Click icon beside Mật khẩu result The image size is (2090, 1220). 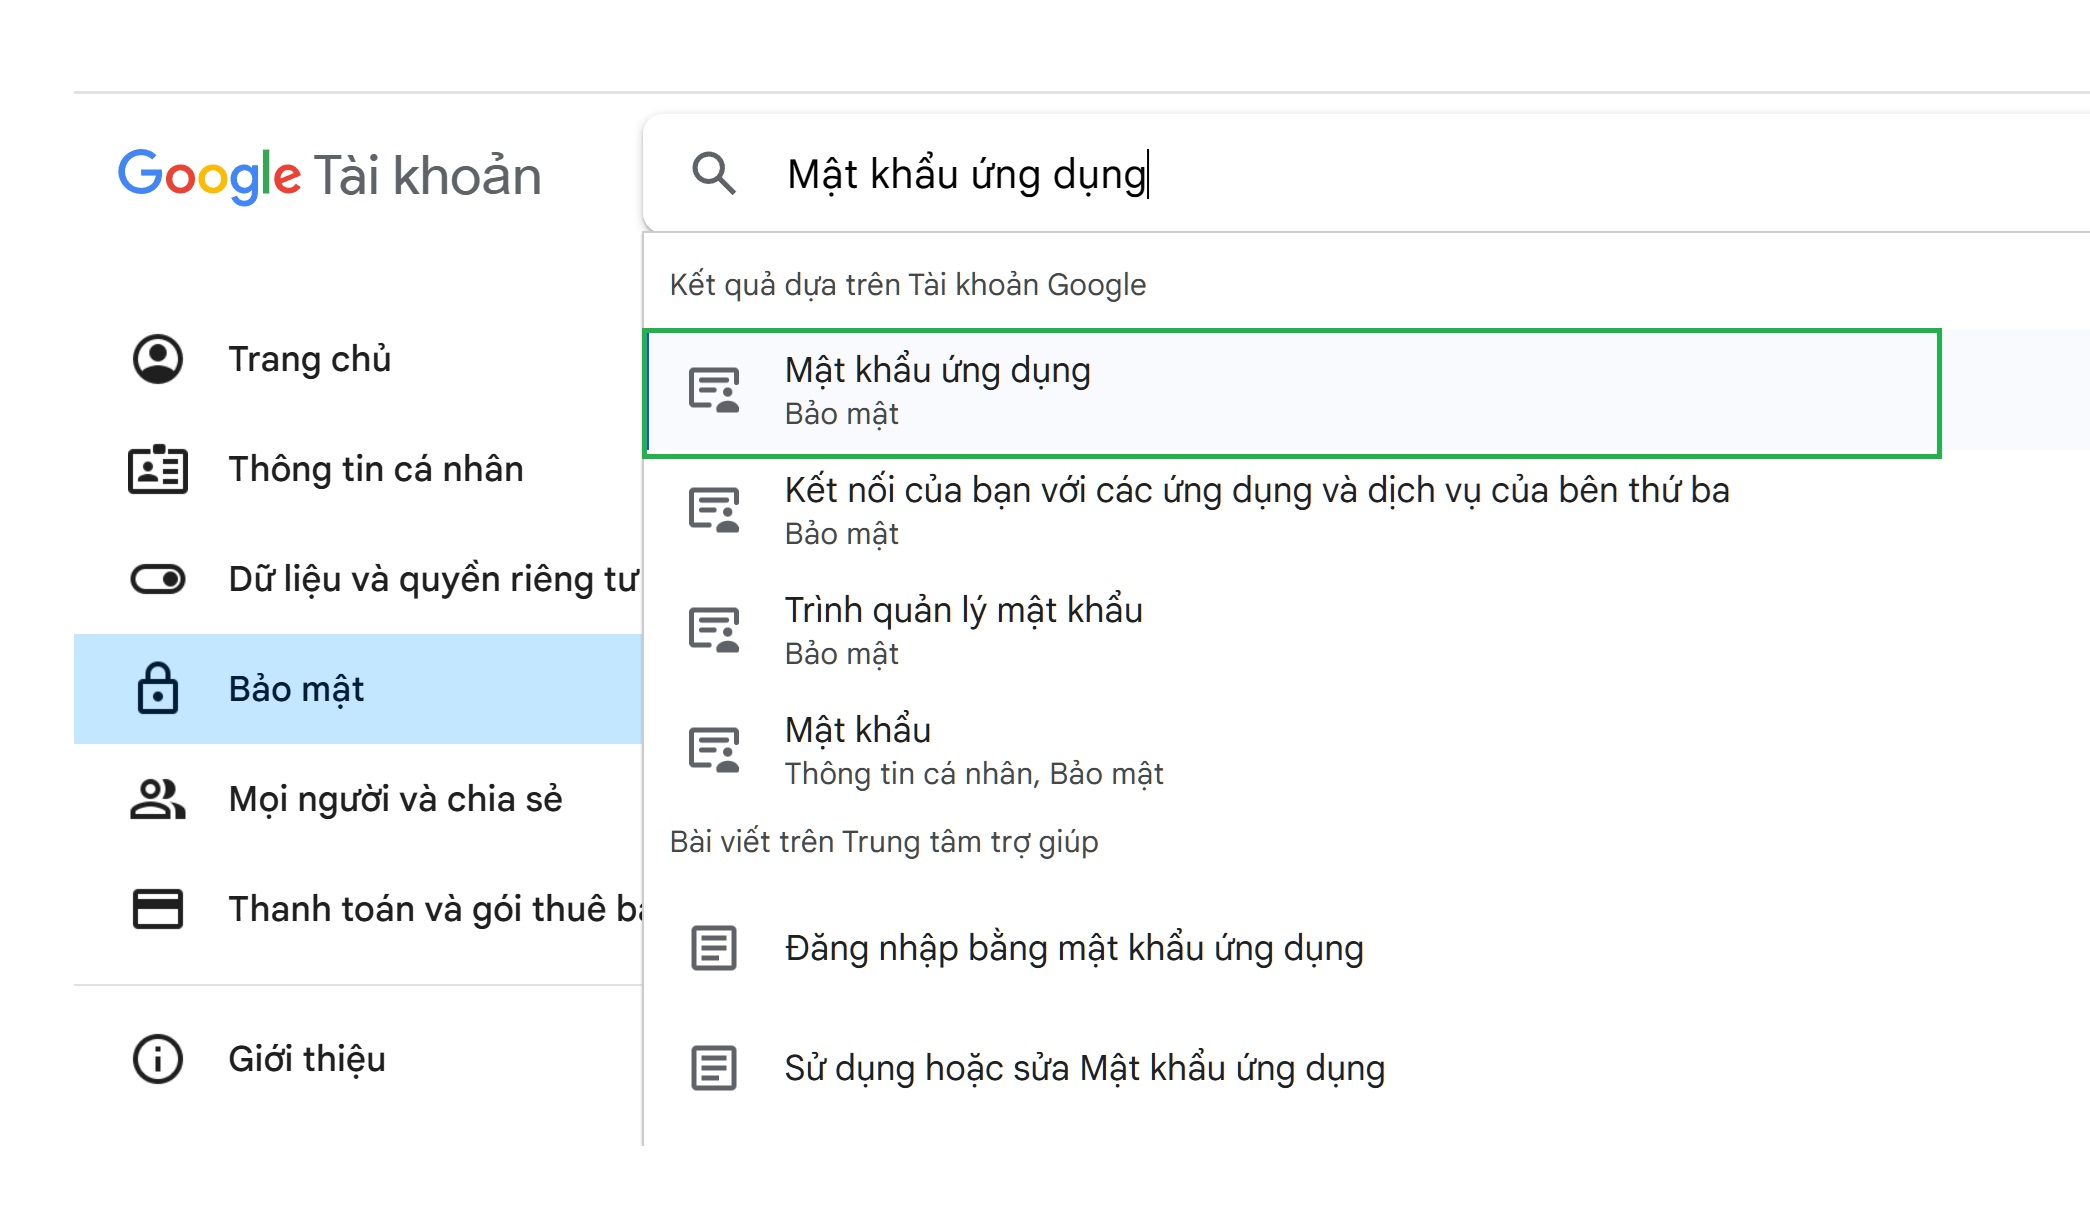click(x=714, y=750)
